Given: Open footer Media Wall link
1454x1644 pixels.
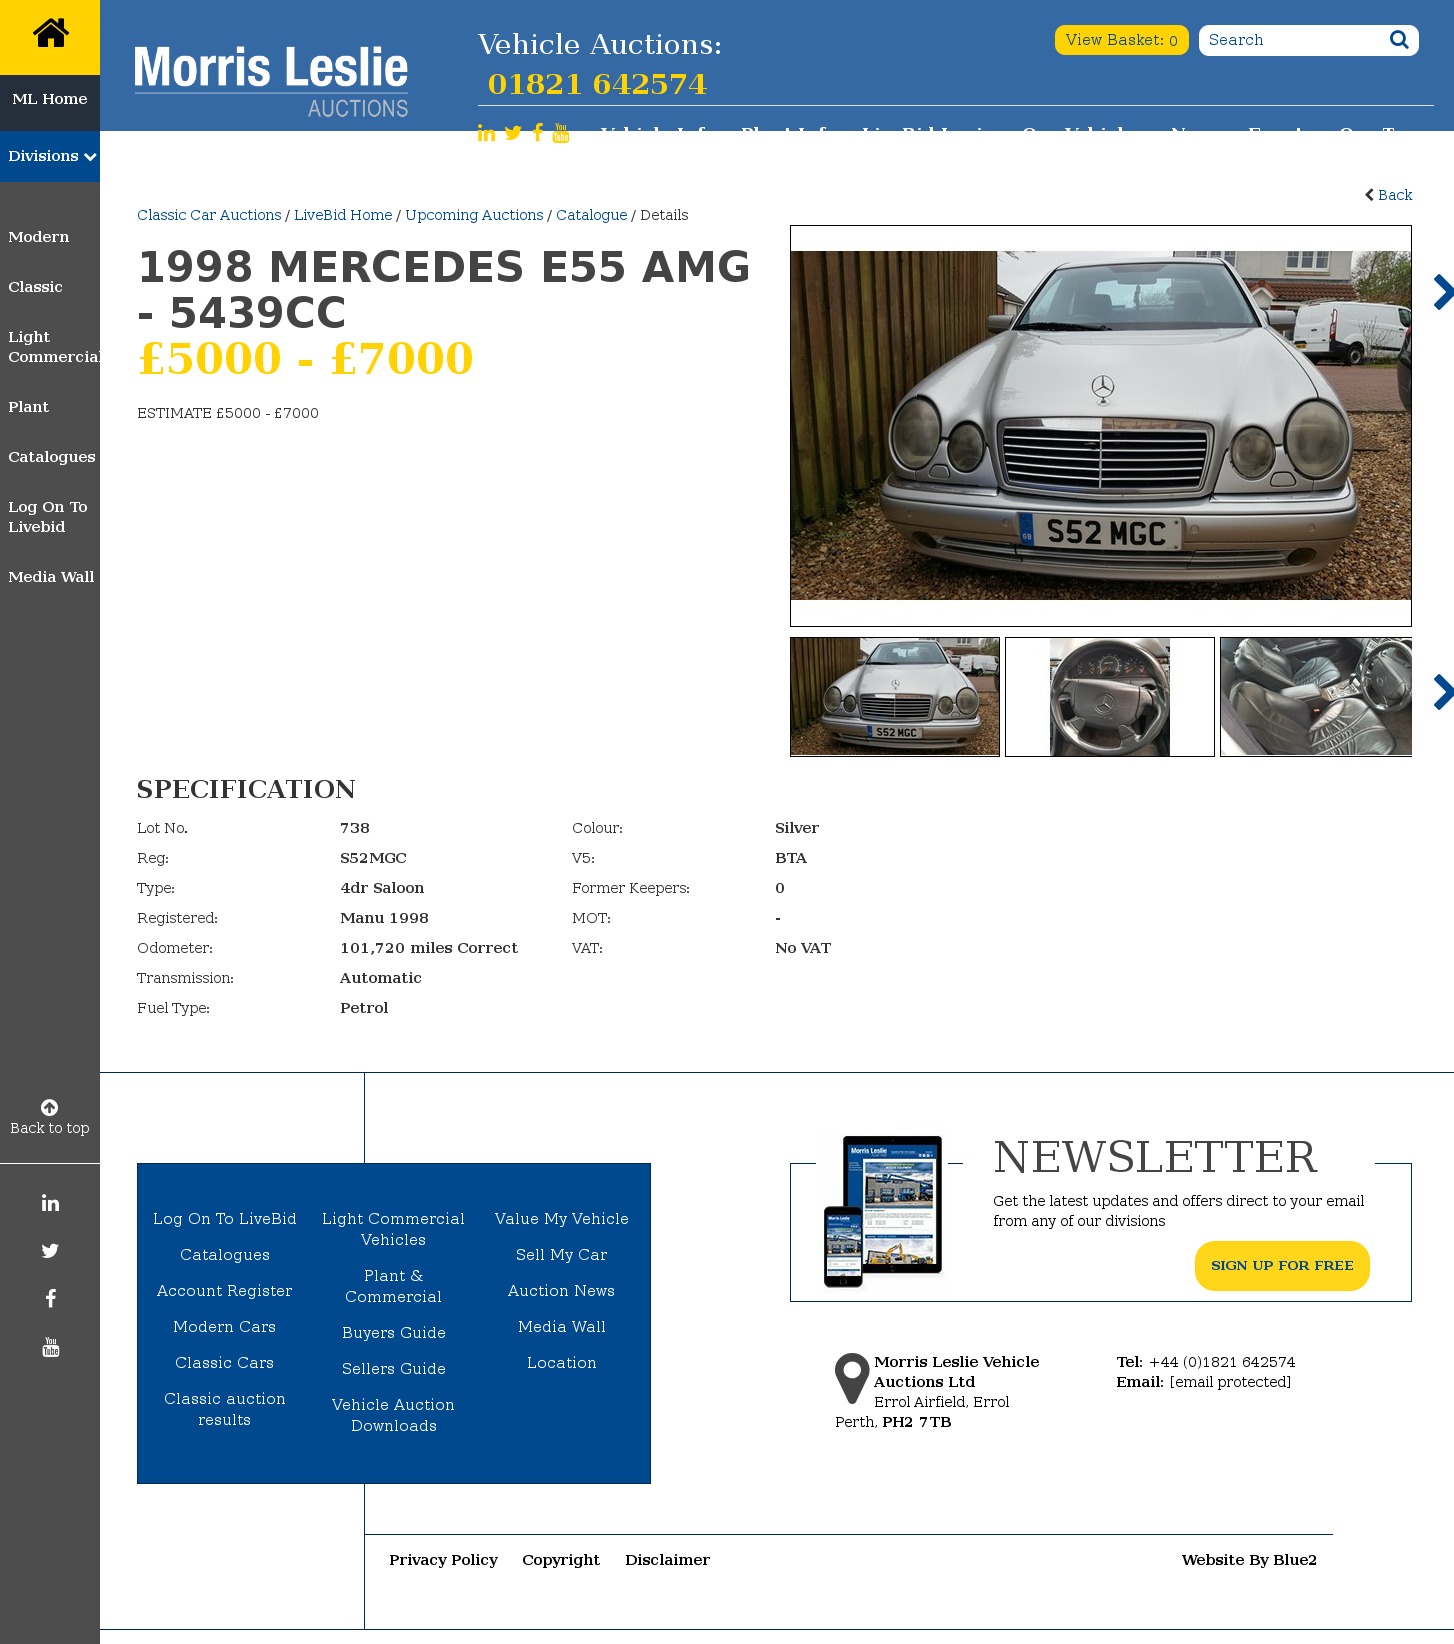Looking at the screenshot, I should pyautogui.click(x=562, y=1327).
